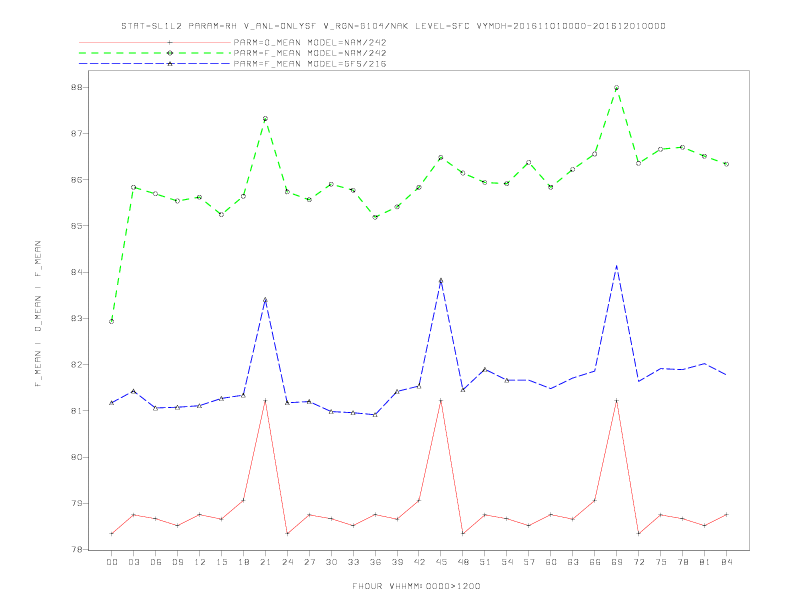792x612 pixels.
Task: Click x-axis tick label 63
Action: tap(573, 562)
